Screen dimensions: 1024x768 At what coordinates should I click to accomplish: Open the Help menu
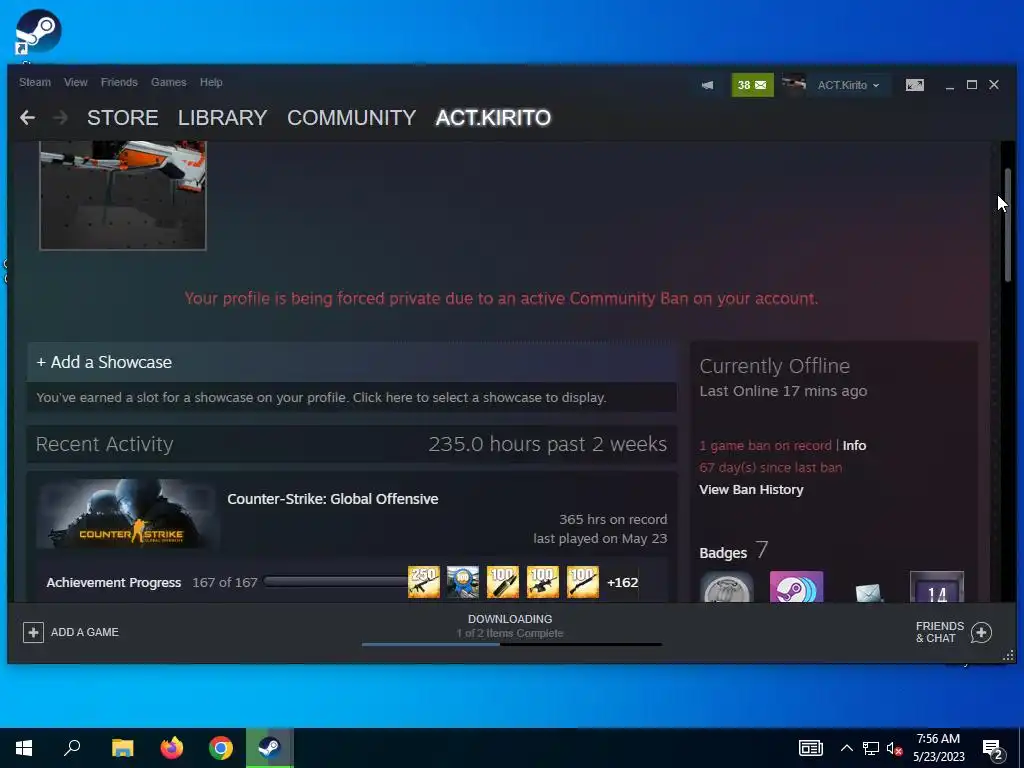click(211, 82)
